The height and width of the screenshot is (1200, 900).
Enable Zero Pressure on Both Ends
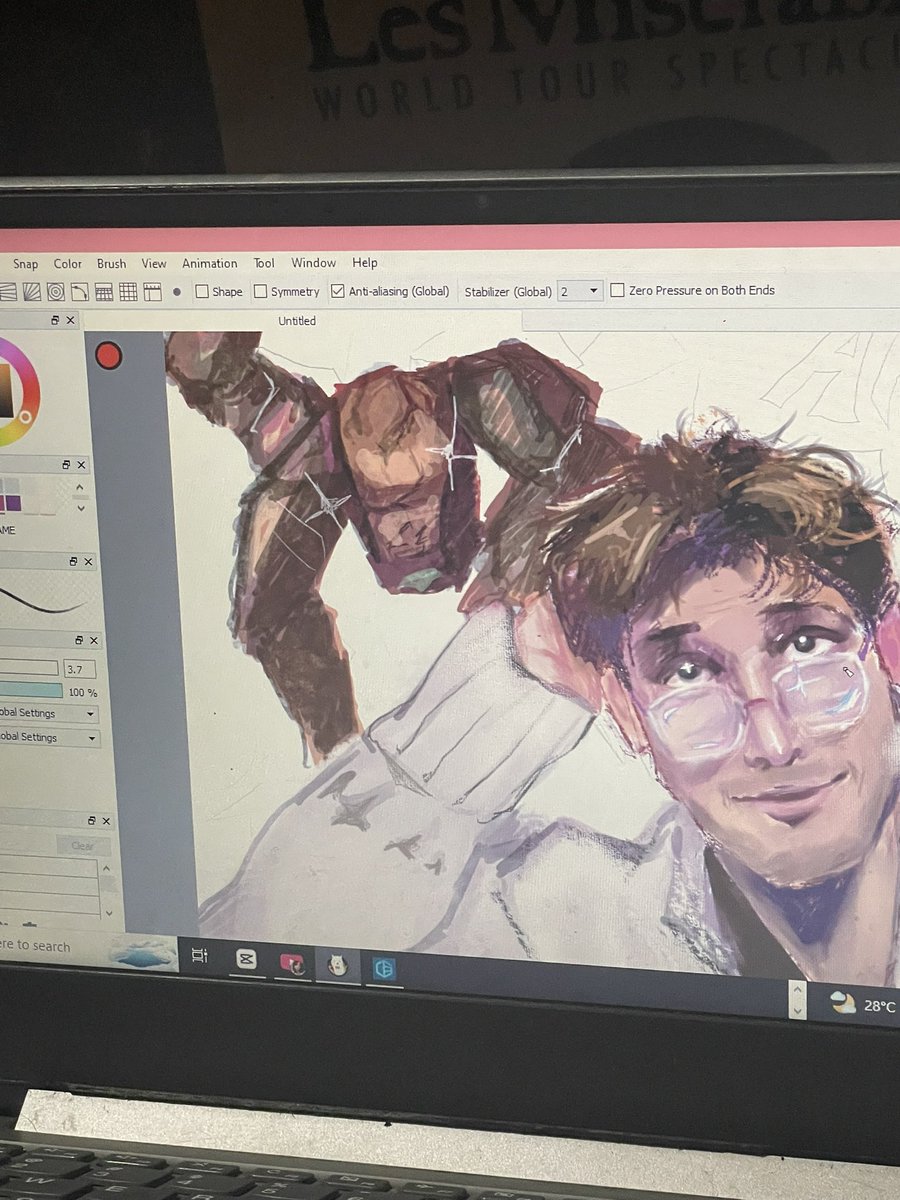[x=617, y=290]
